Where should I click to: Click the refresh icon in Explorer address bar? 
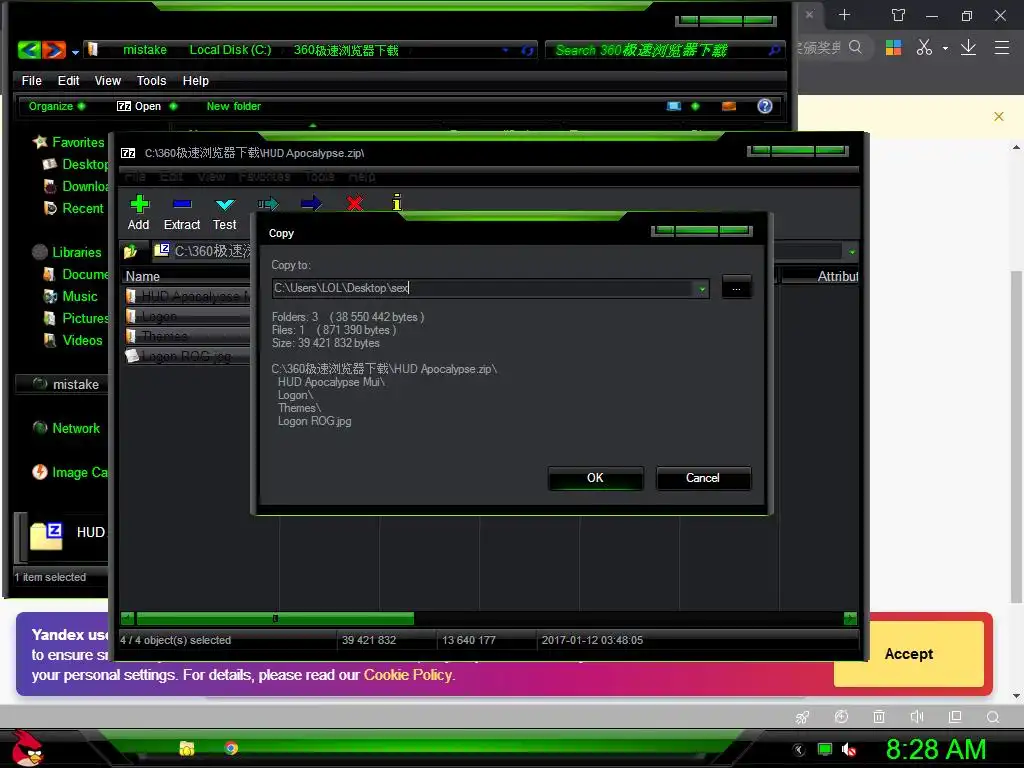pyautogui.click(x=527, y=50)
